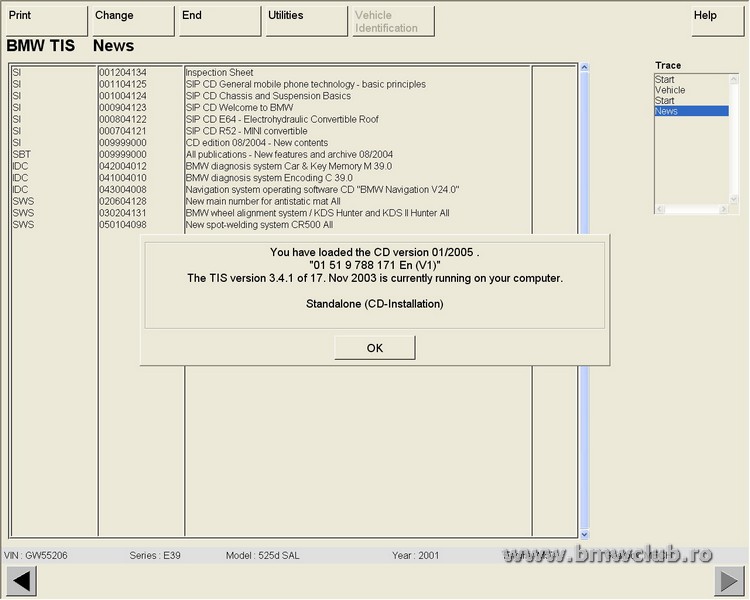This screenshot has width=750, height=600.
Task: Click document number 042004012
Action: pos(123,166)
